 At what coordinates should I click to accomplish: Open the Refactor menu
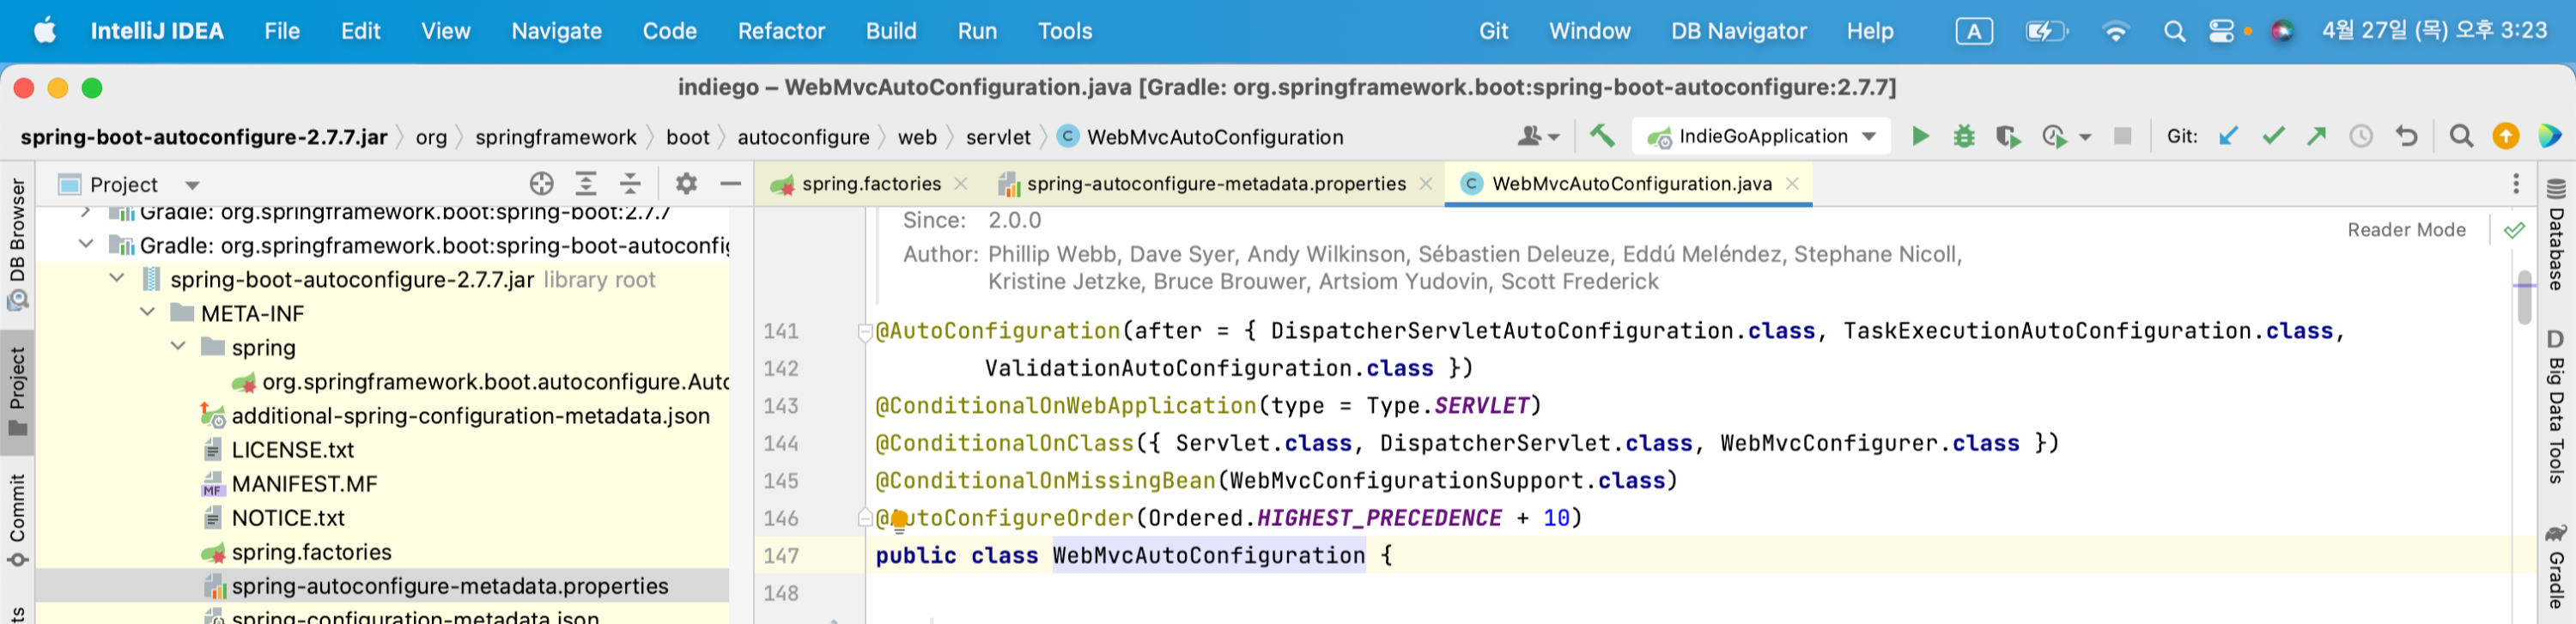tap(781, 31)
